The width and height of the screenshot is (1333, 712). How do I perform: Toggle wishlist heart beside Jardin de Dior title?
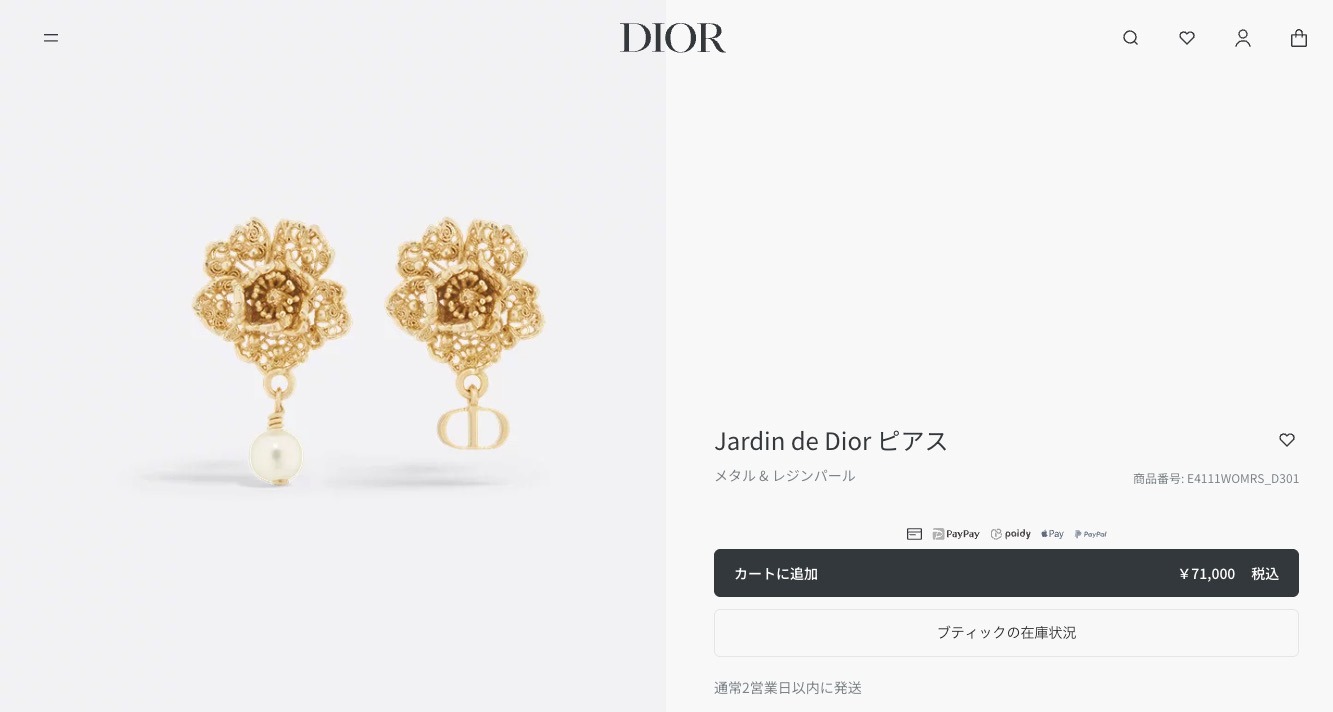[x=1287, y=440]
